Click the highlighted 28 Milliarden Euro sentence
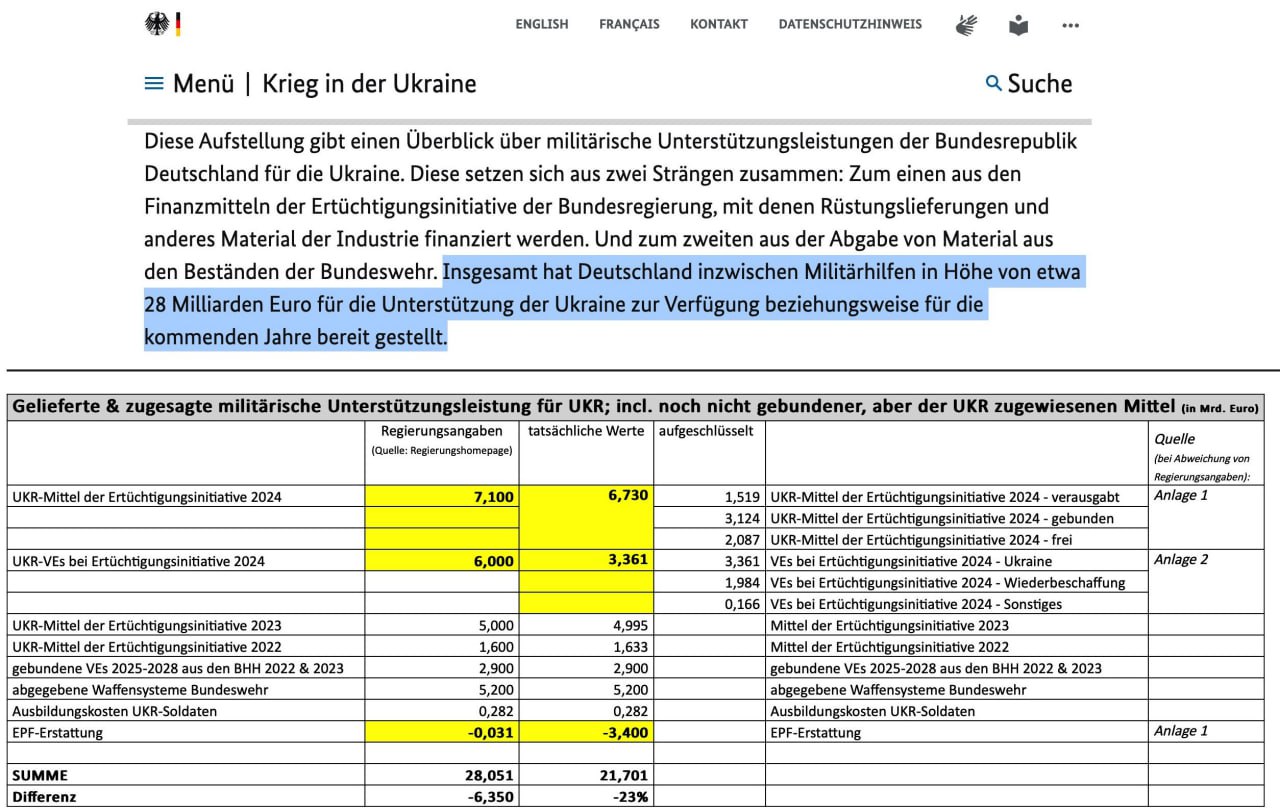 point(565,305)
